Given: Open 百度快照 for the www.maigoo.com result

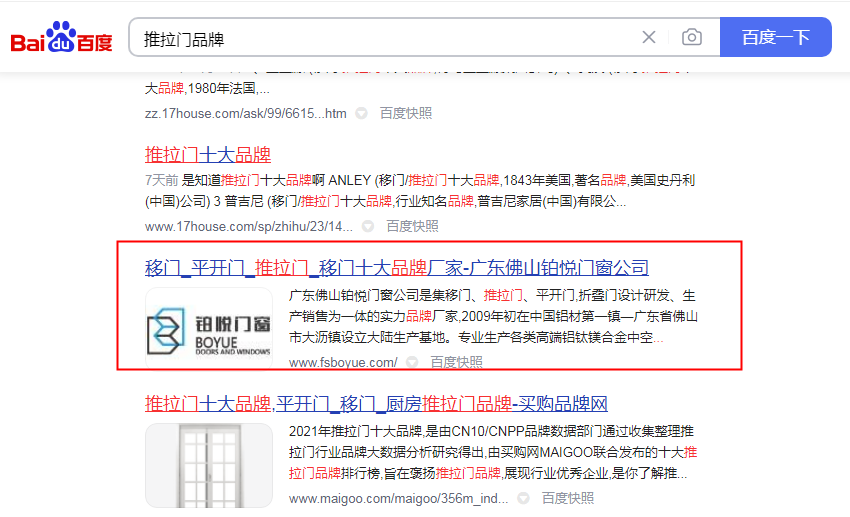Looking at the screenshot, I should (567, 498).
